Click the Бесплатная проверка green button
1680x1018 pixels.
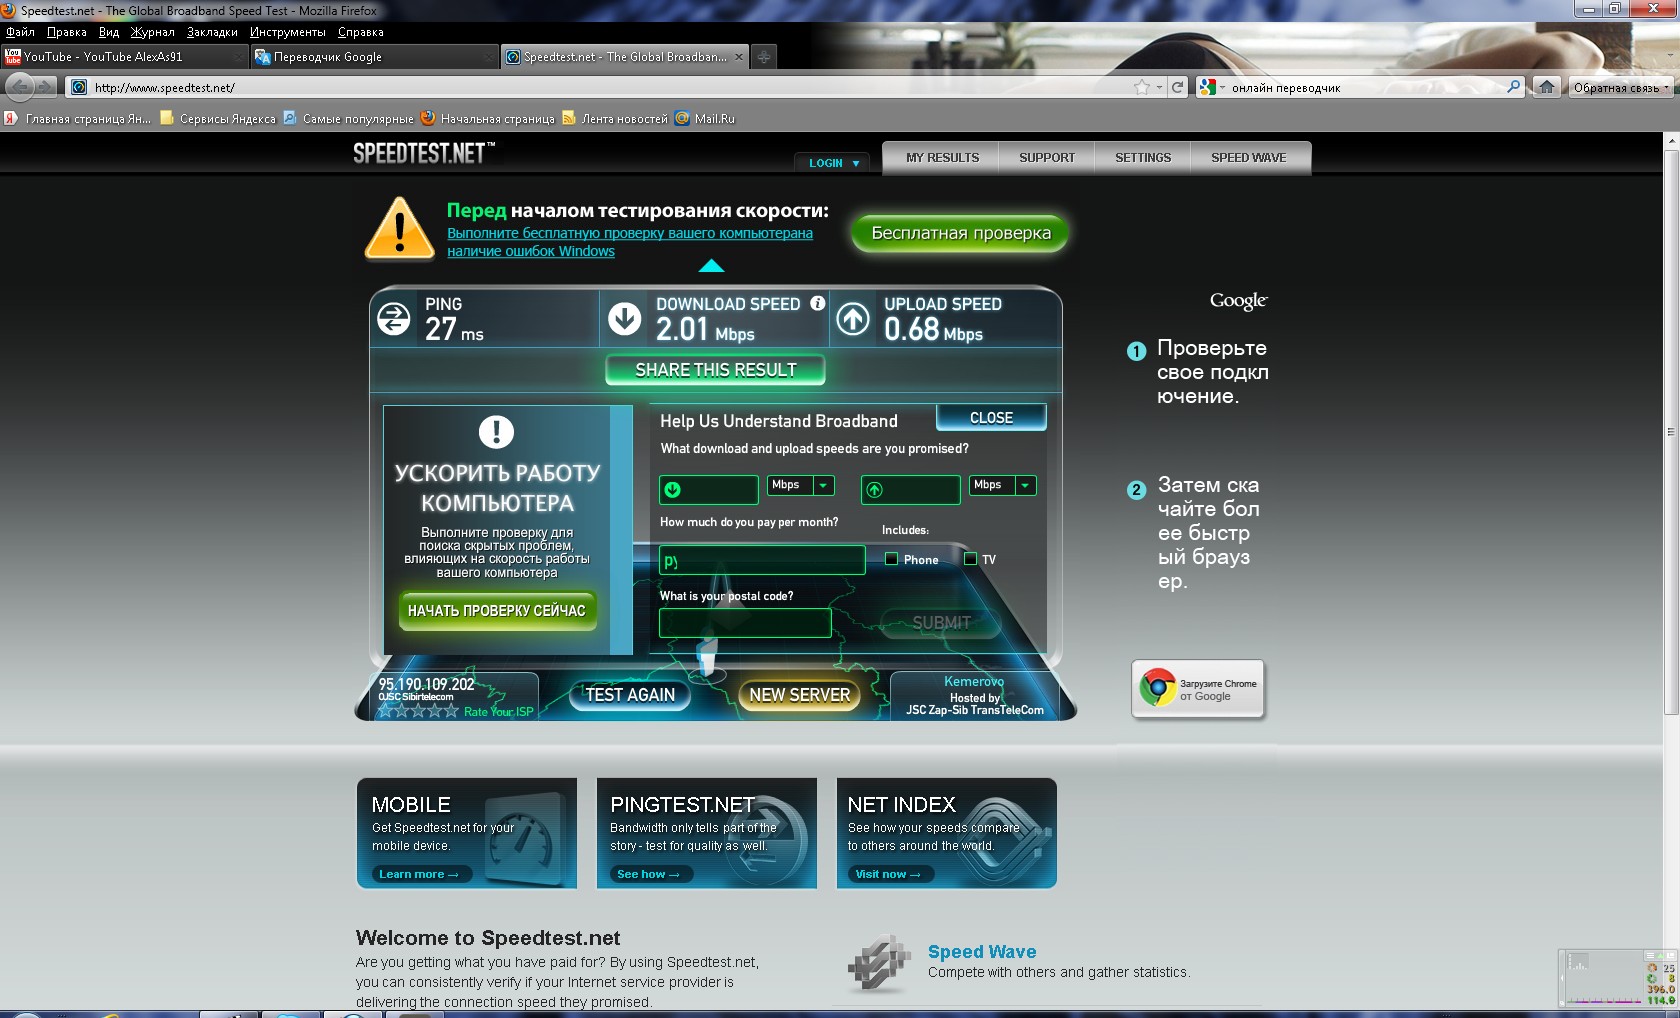point(961,233)
